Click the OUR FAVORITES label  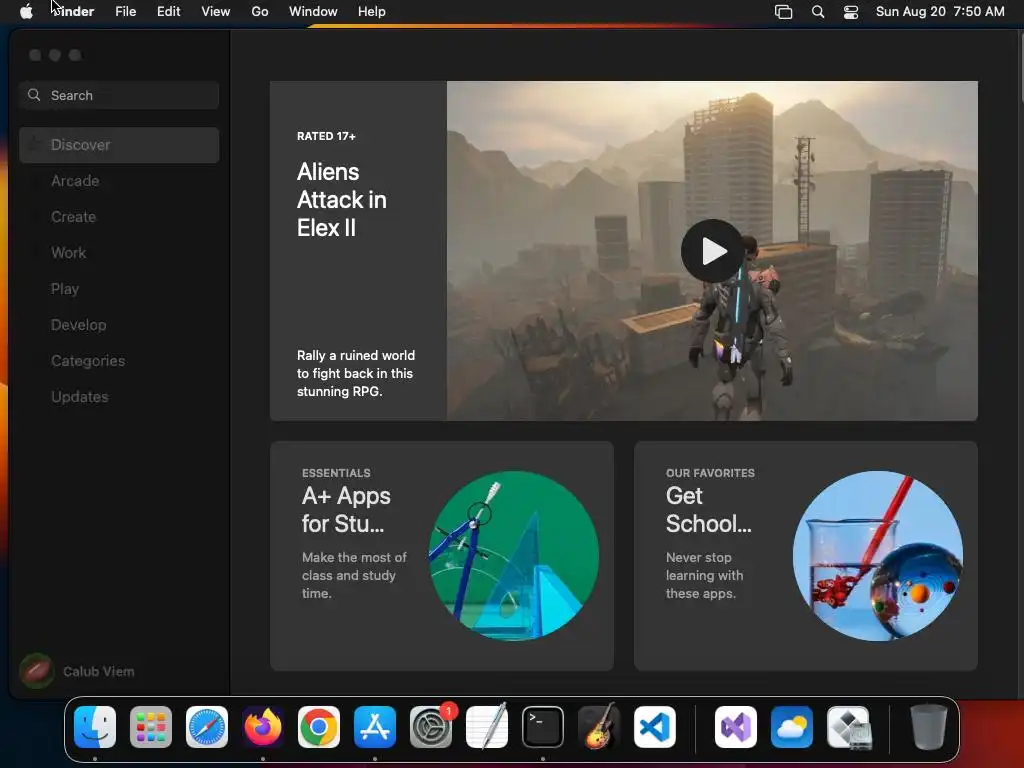coord(710,473)
